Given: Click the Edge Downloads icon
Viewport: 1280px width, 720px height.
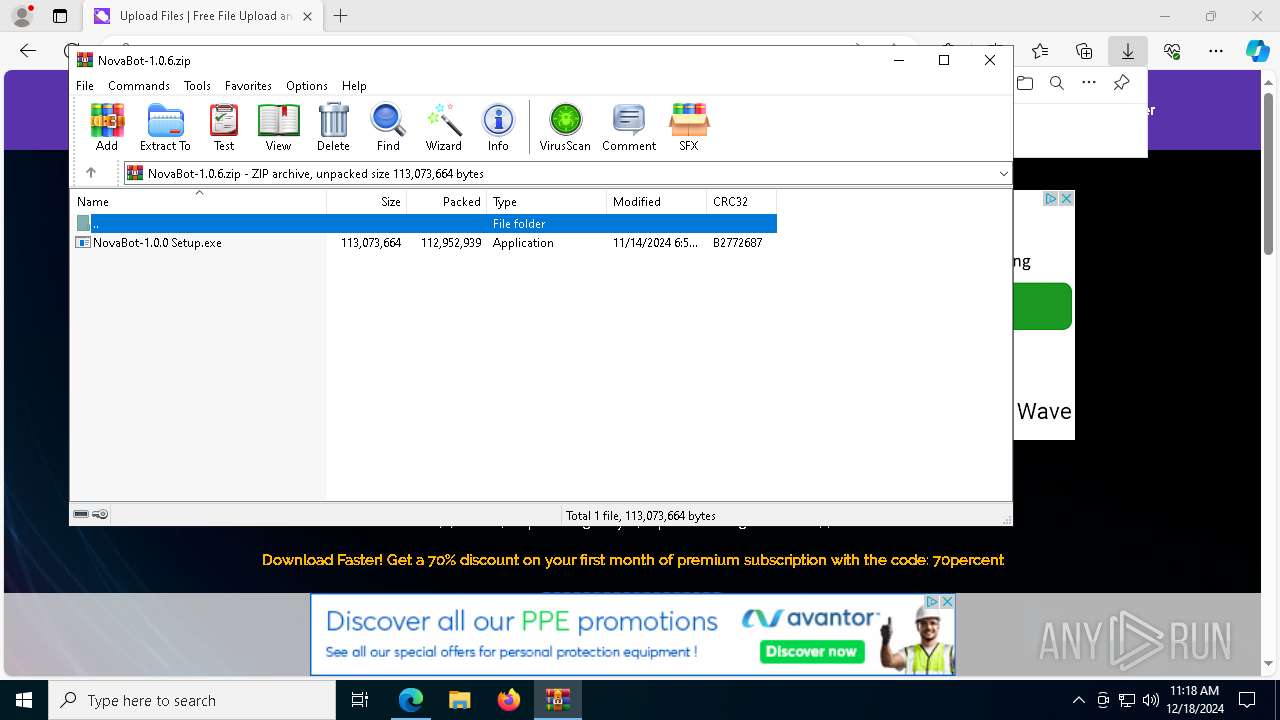Looking at the screenshot, I should (1127, 51).
